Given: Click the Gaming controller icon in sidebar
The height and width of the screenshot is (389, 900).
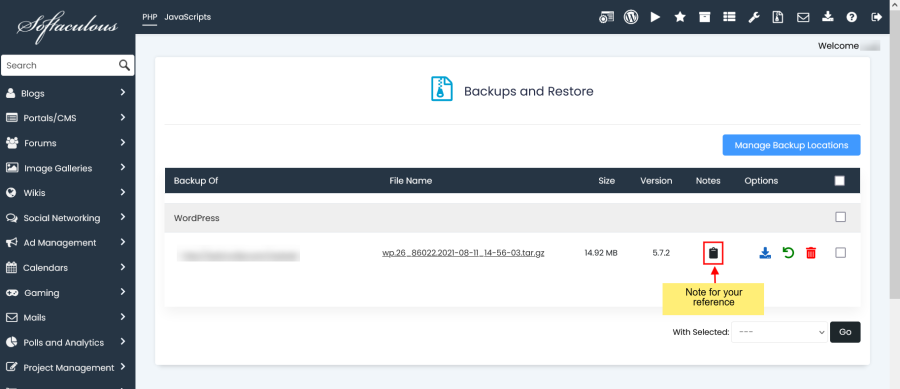Looking at the screenshot, I should pyautogui.click(x=12, y=293).
